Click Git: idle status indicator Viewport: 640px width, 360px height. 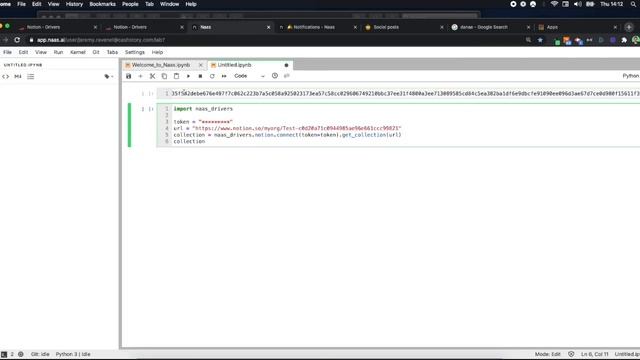point(40,354)
